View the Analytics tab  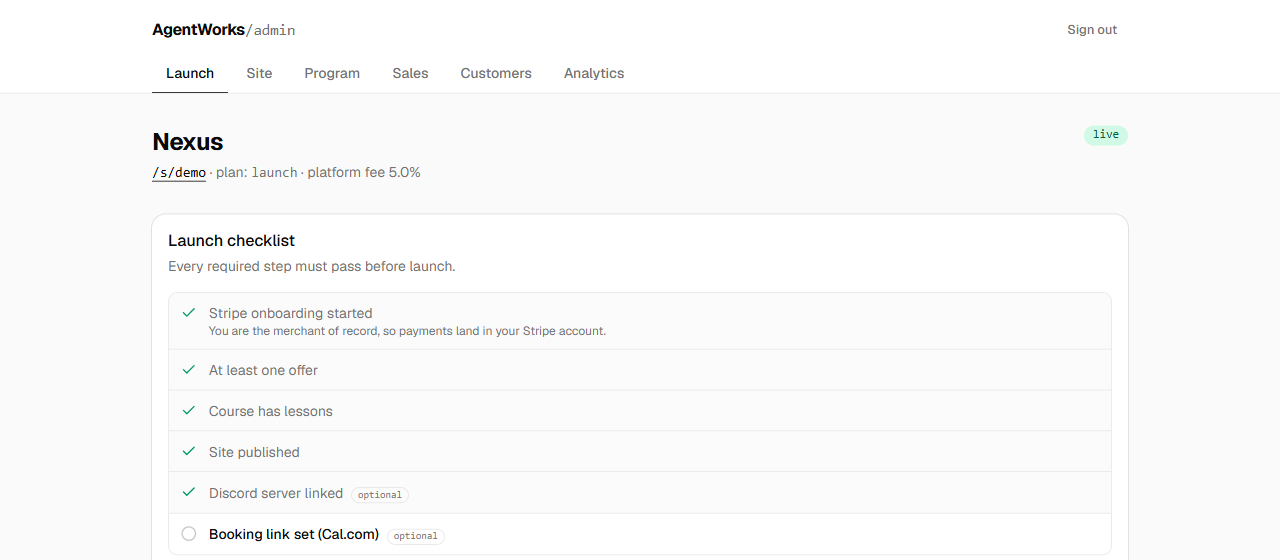[x=594, y=73]
